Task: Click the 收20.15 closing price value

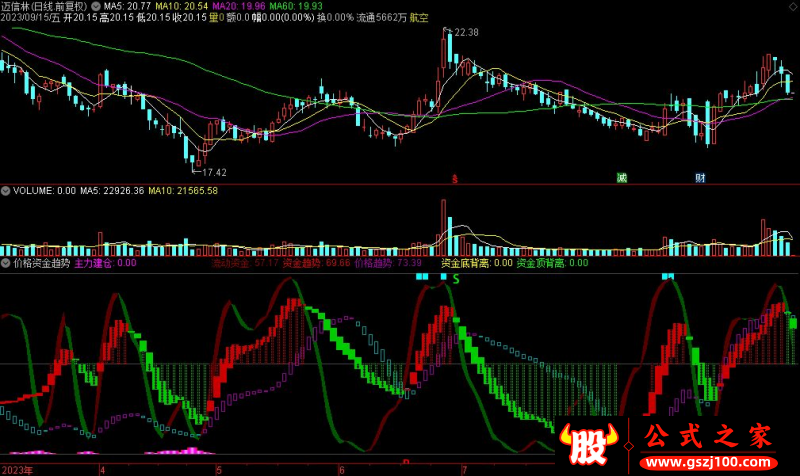Action: [190, 18]
